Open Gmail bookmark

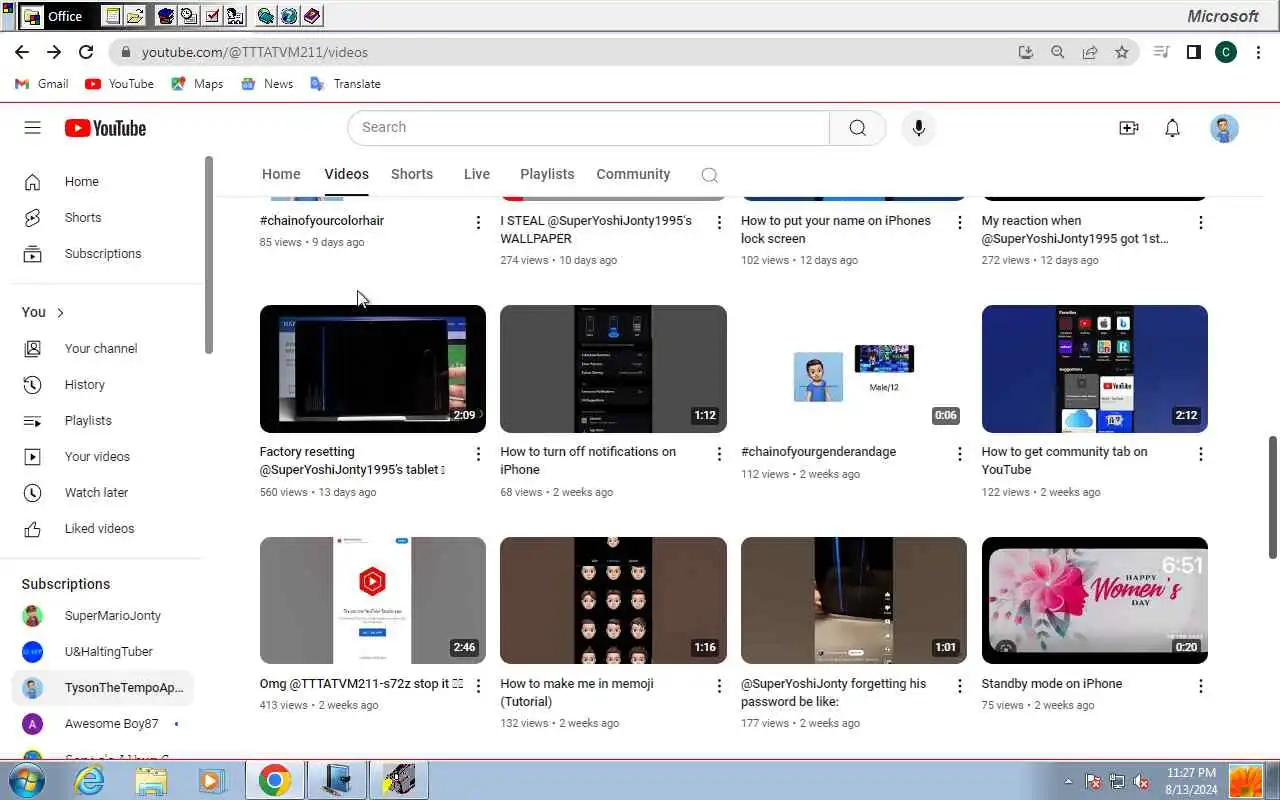coord(42,84)
